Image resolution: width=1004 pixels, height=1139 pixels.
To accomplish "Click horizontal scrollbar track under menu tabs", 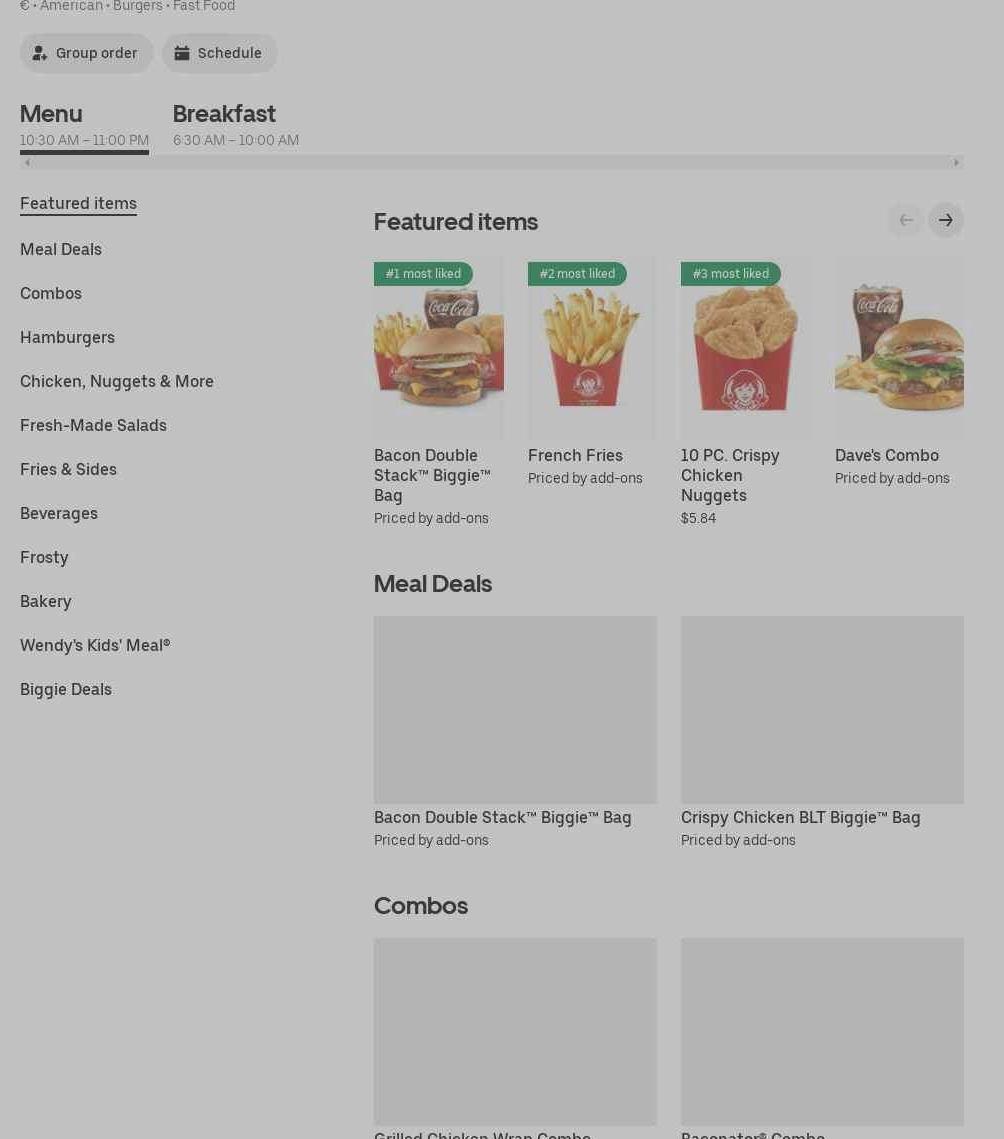I will pyautogui.click(x=491, y=163).
